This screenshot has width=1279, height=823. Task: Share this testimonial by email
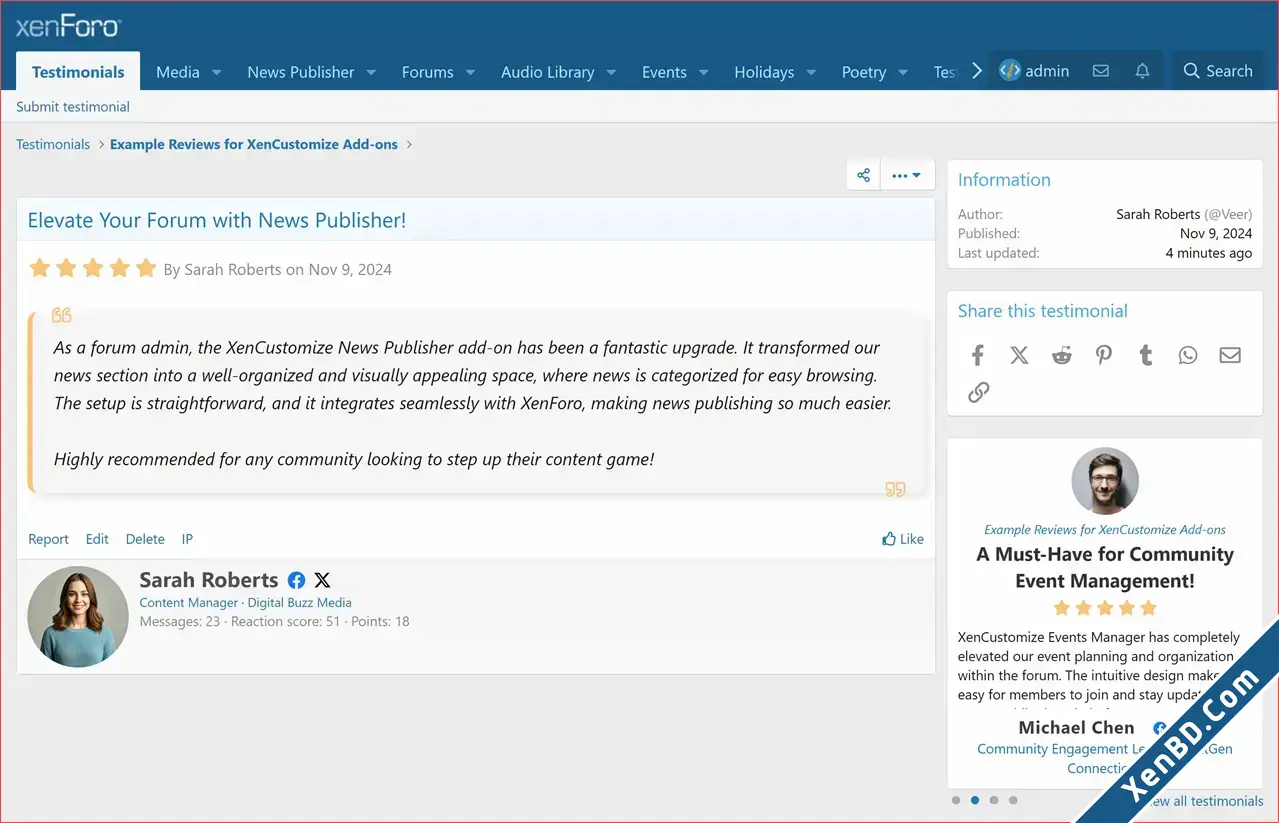pos(1230,355)
